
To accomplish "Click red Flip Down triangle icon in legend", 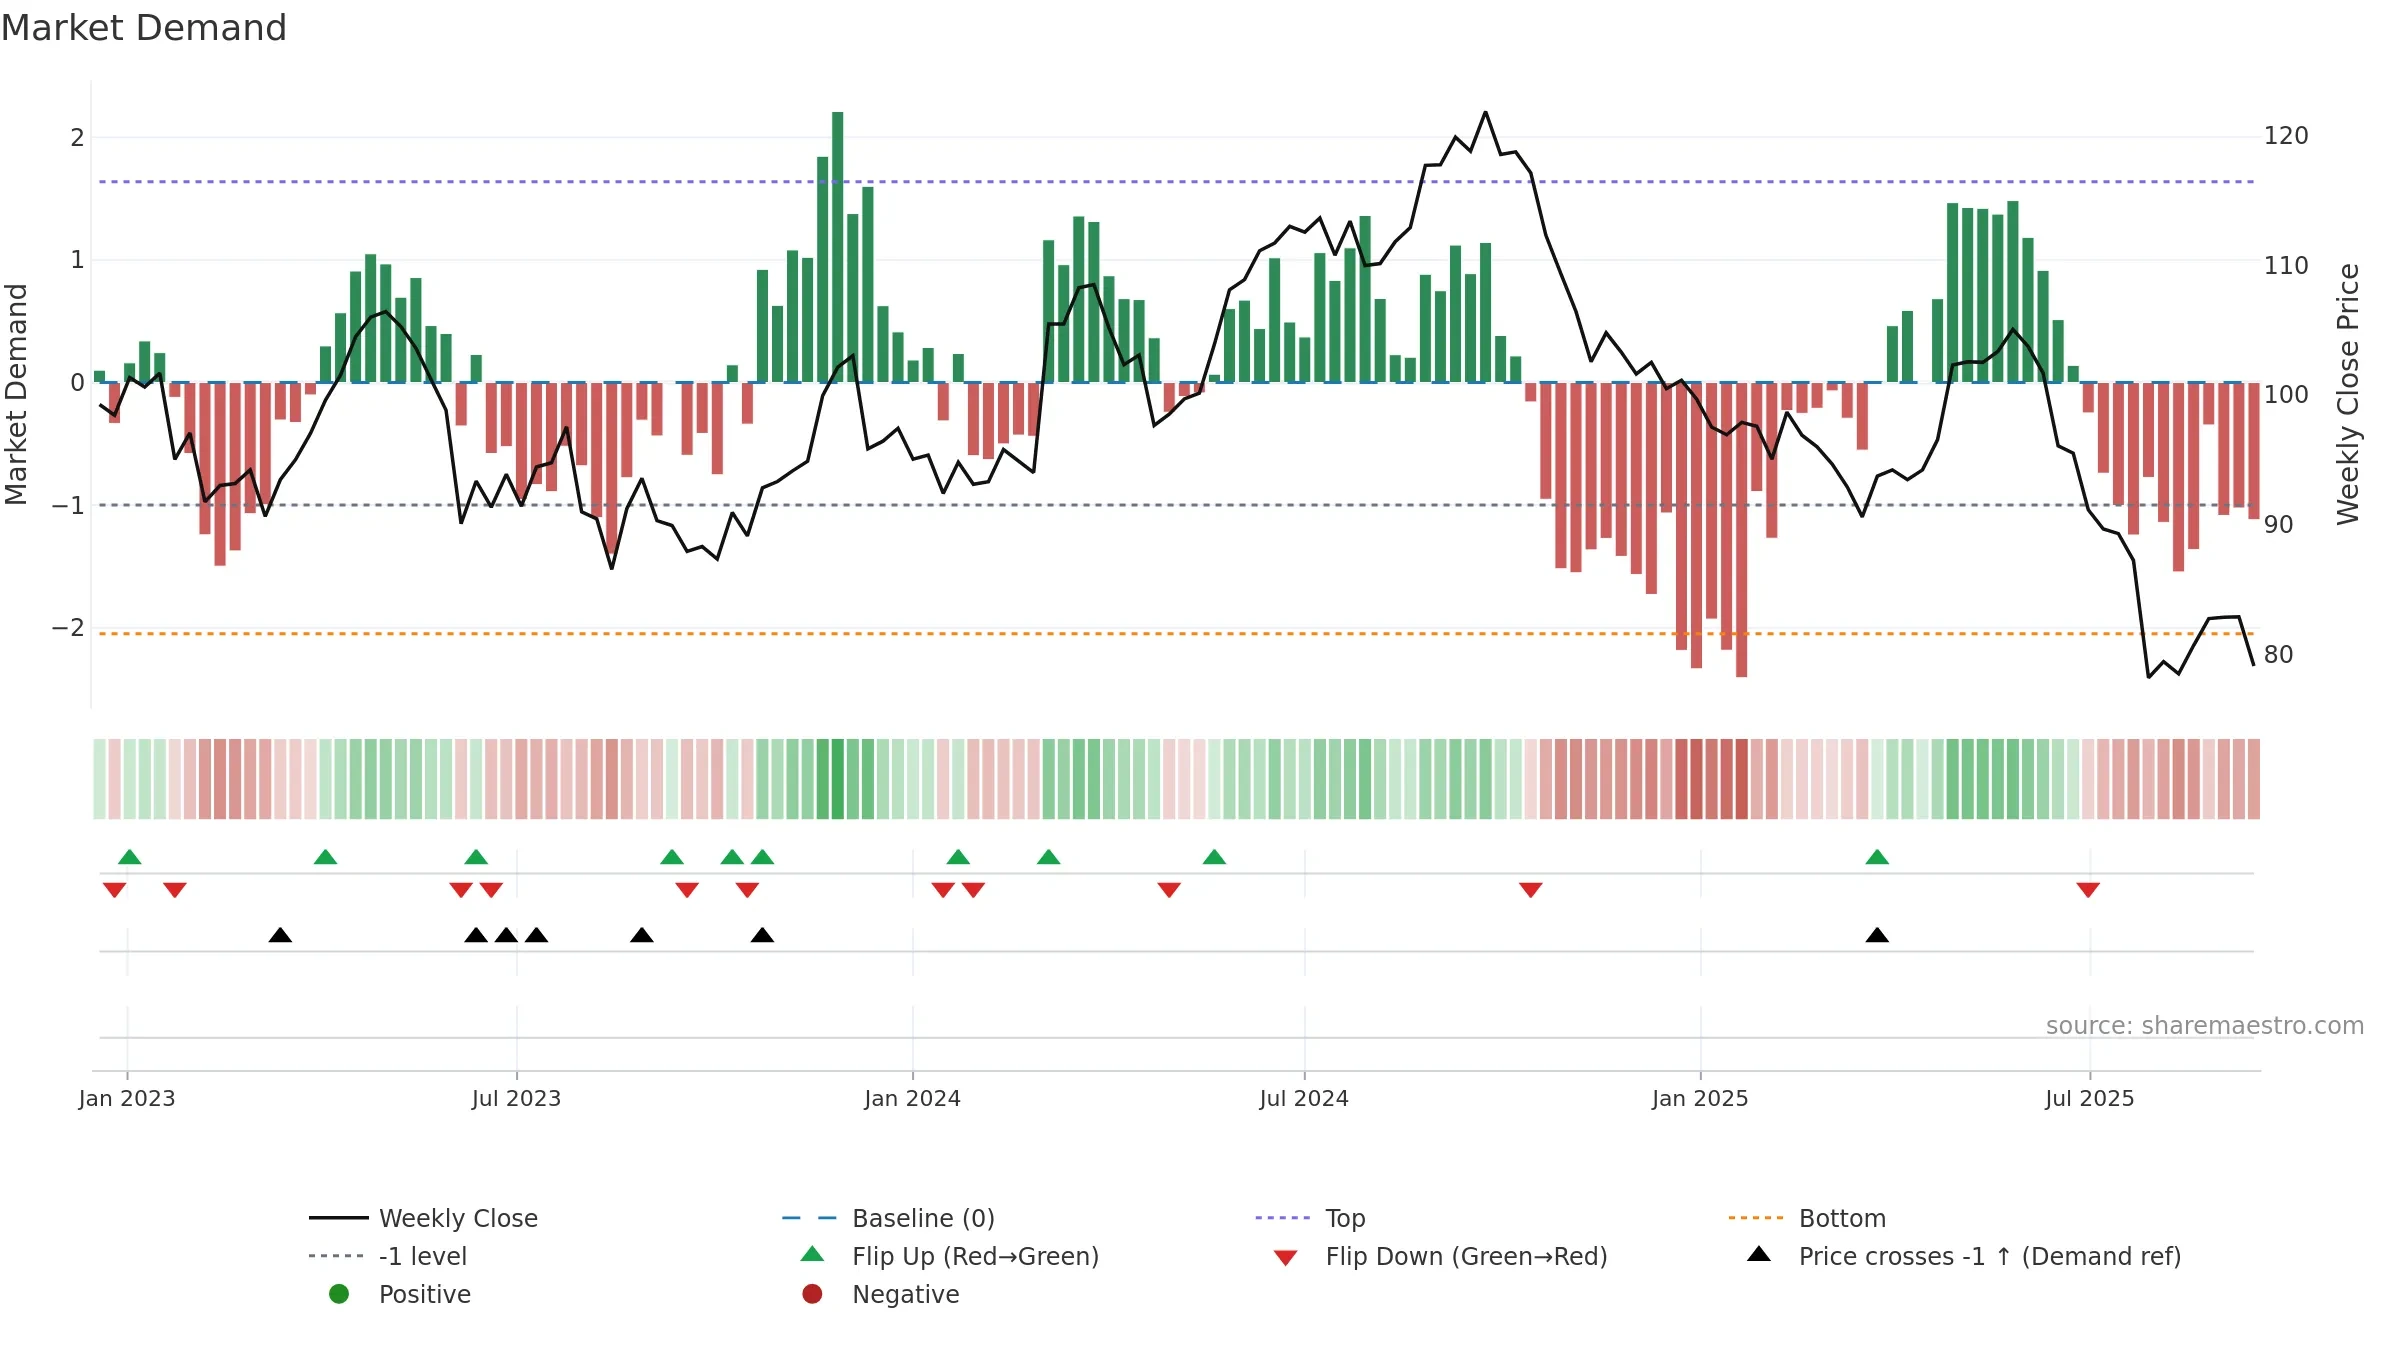I will click(1286, 1258).
